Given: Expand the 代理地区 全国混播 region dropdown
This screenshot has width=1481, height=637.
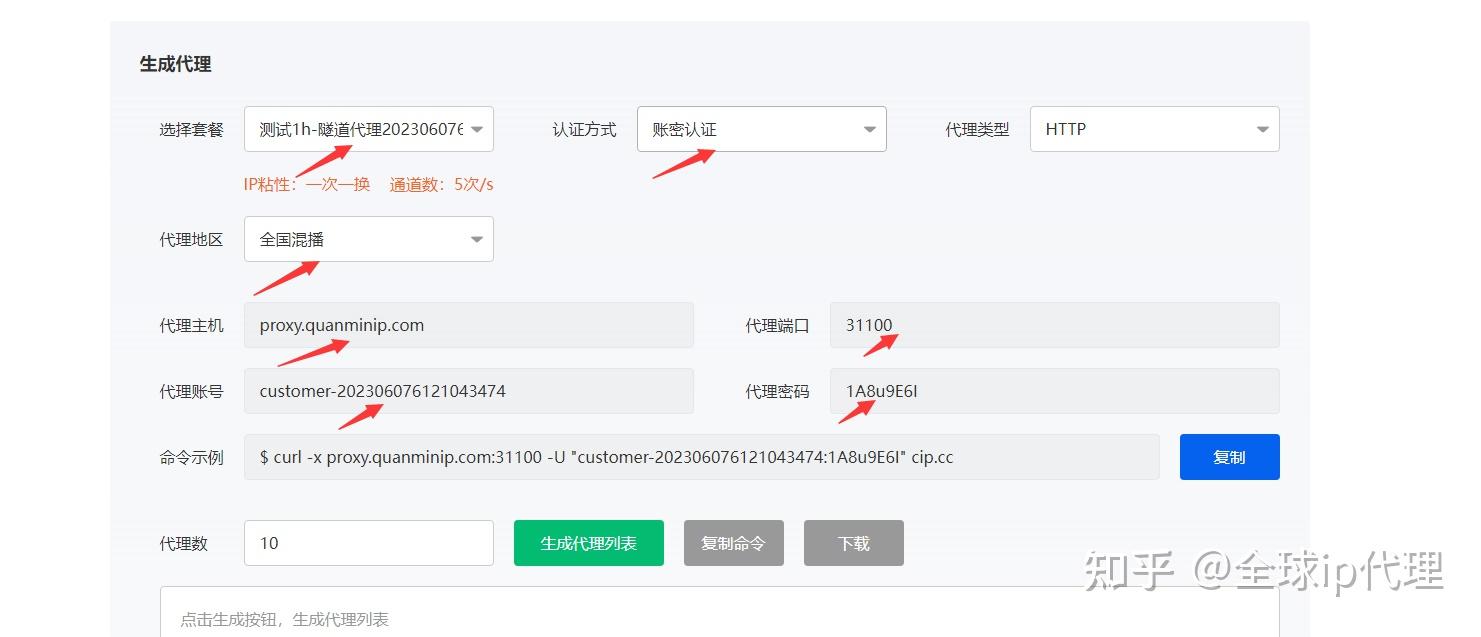Looking at the screenshot, I should [368, 238].
